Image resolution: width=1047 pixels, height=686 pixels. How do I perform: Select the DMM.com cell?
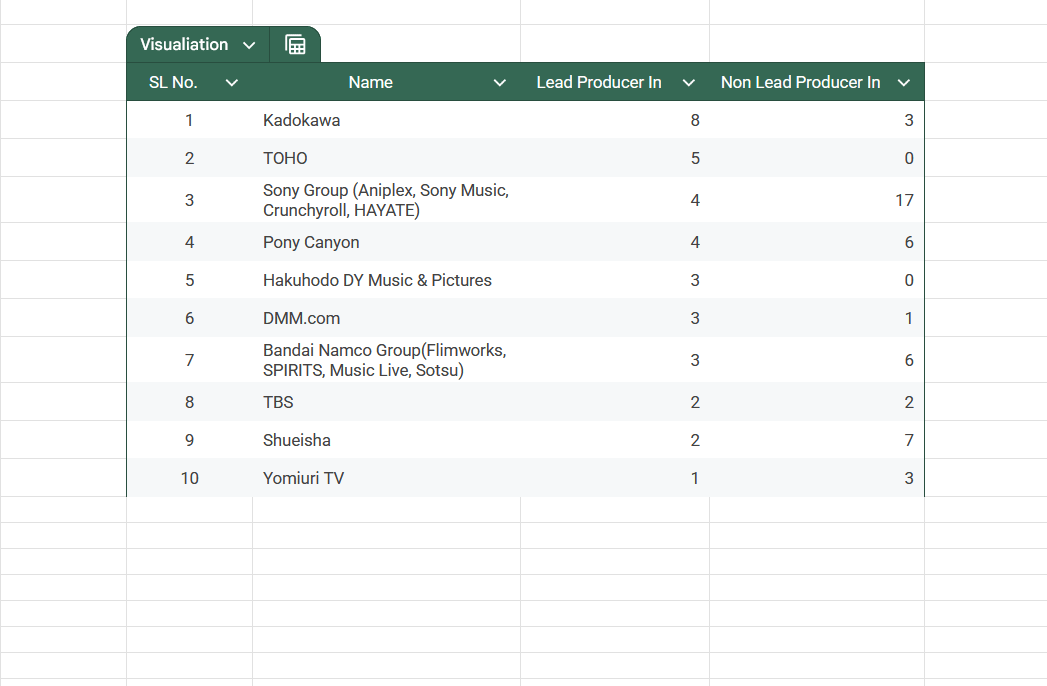click(x=387, y=318)
